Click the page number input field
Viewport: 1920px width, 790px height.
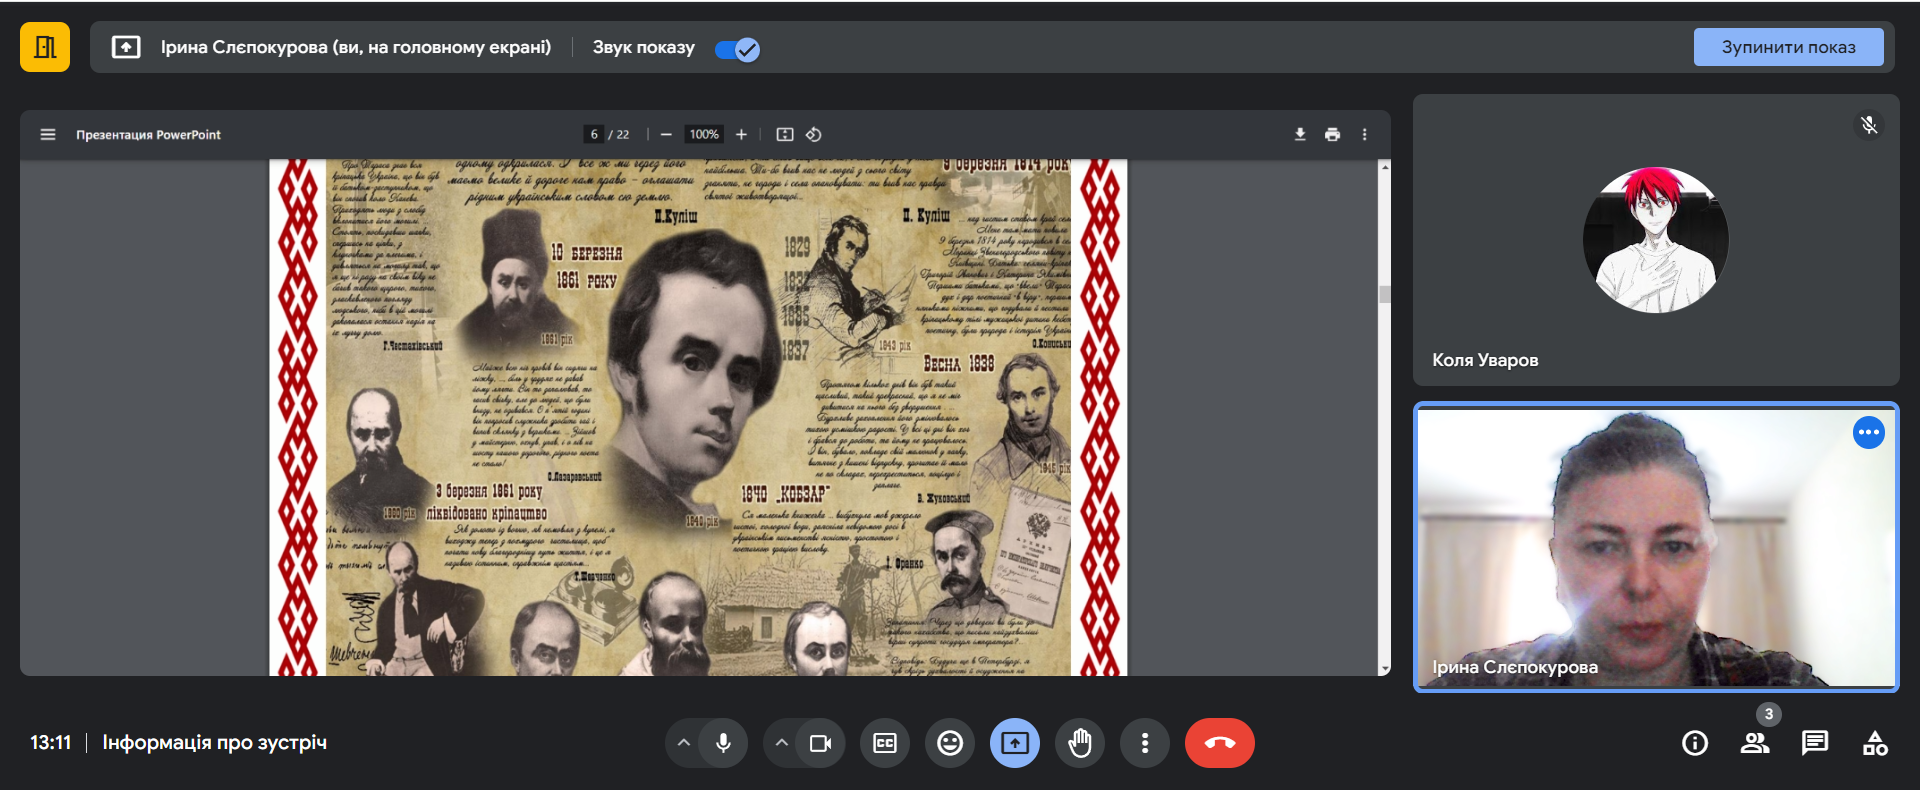coord(594,134)
